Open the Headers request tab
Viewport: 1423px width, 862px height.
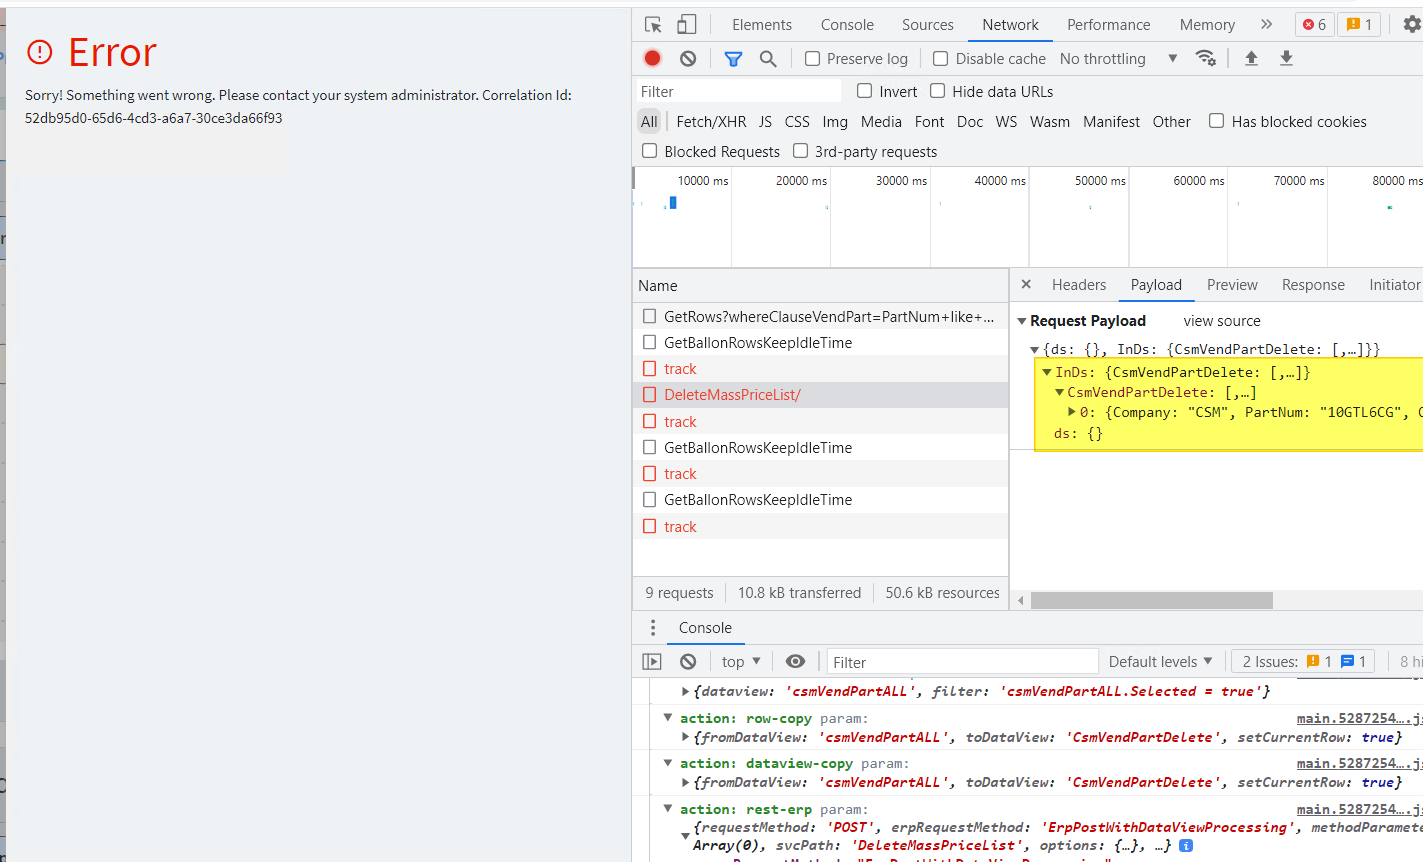pyautogui.click(x=1079, y=285)
